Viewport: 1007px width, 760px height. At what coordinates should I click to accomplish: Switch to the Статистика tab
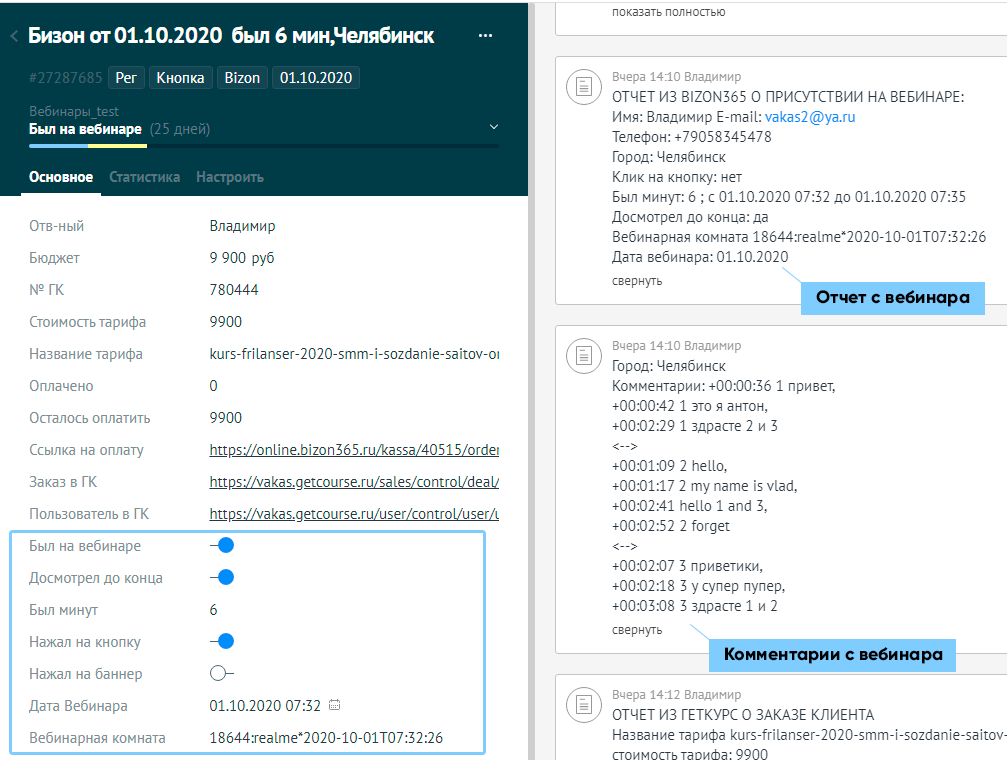coord(144,177)
